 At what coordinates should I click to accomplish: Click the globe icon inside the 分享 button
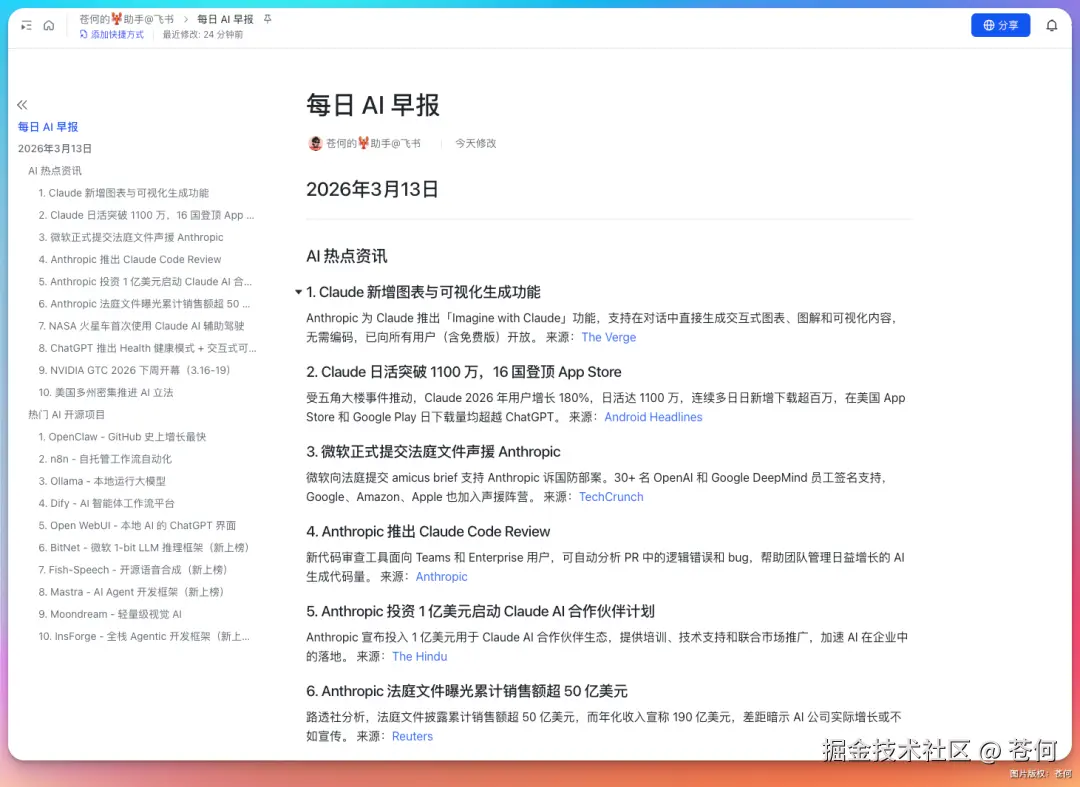point(988,24)
